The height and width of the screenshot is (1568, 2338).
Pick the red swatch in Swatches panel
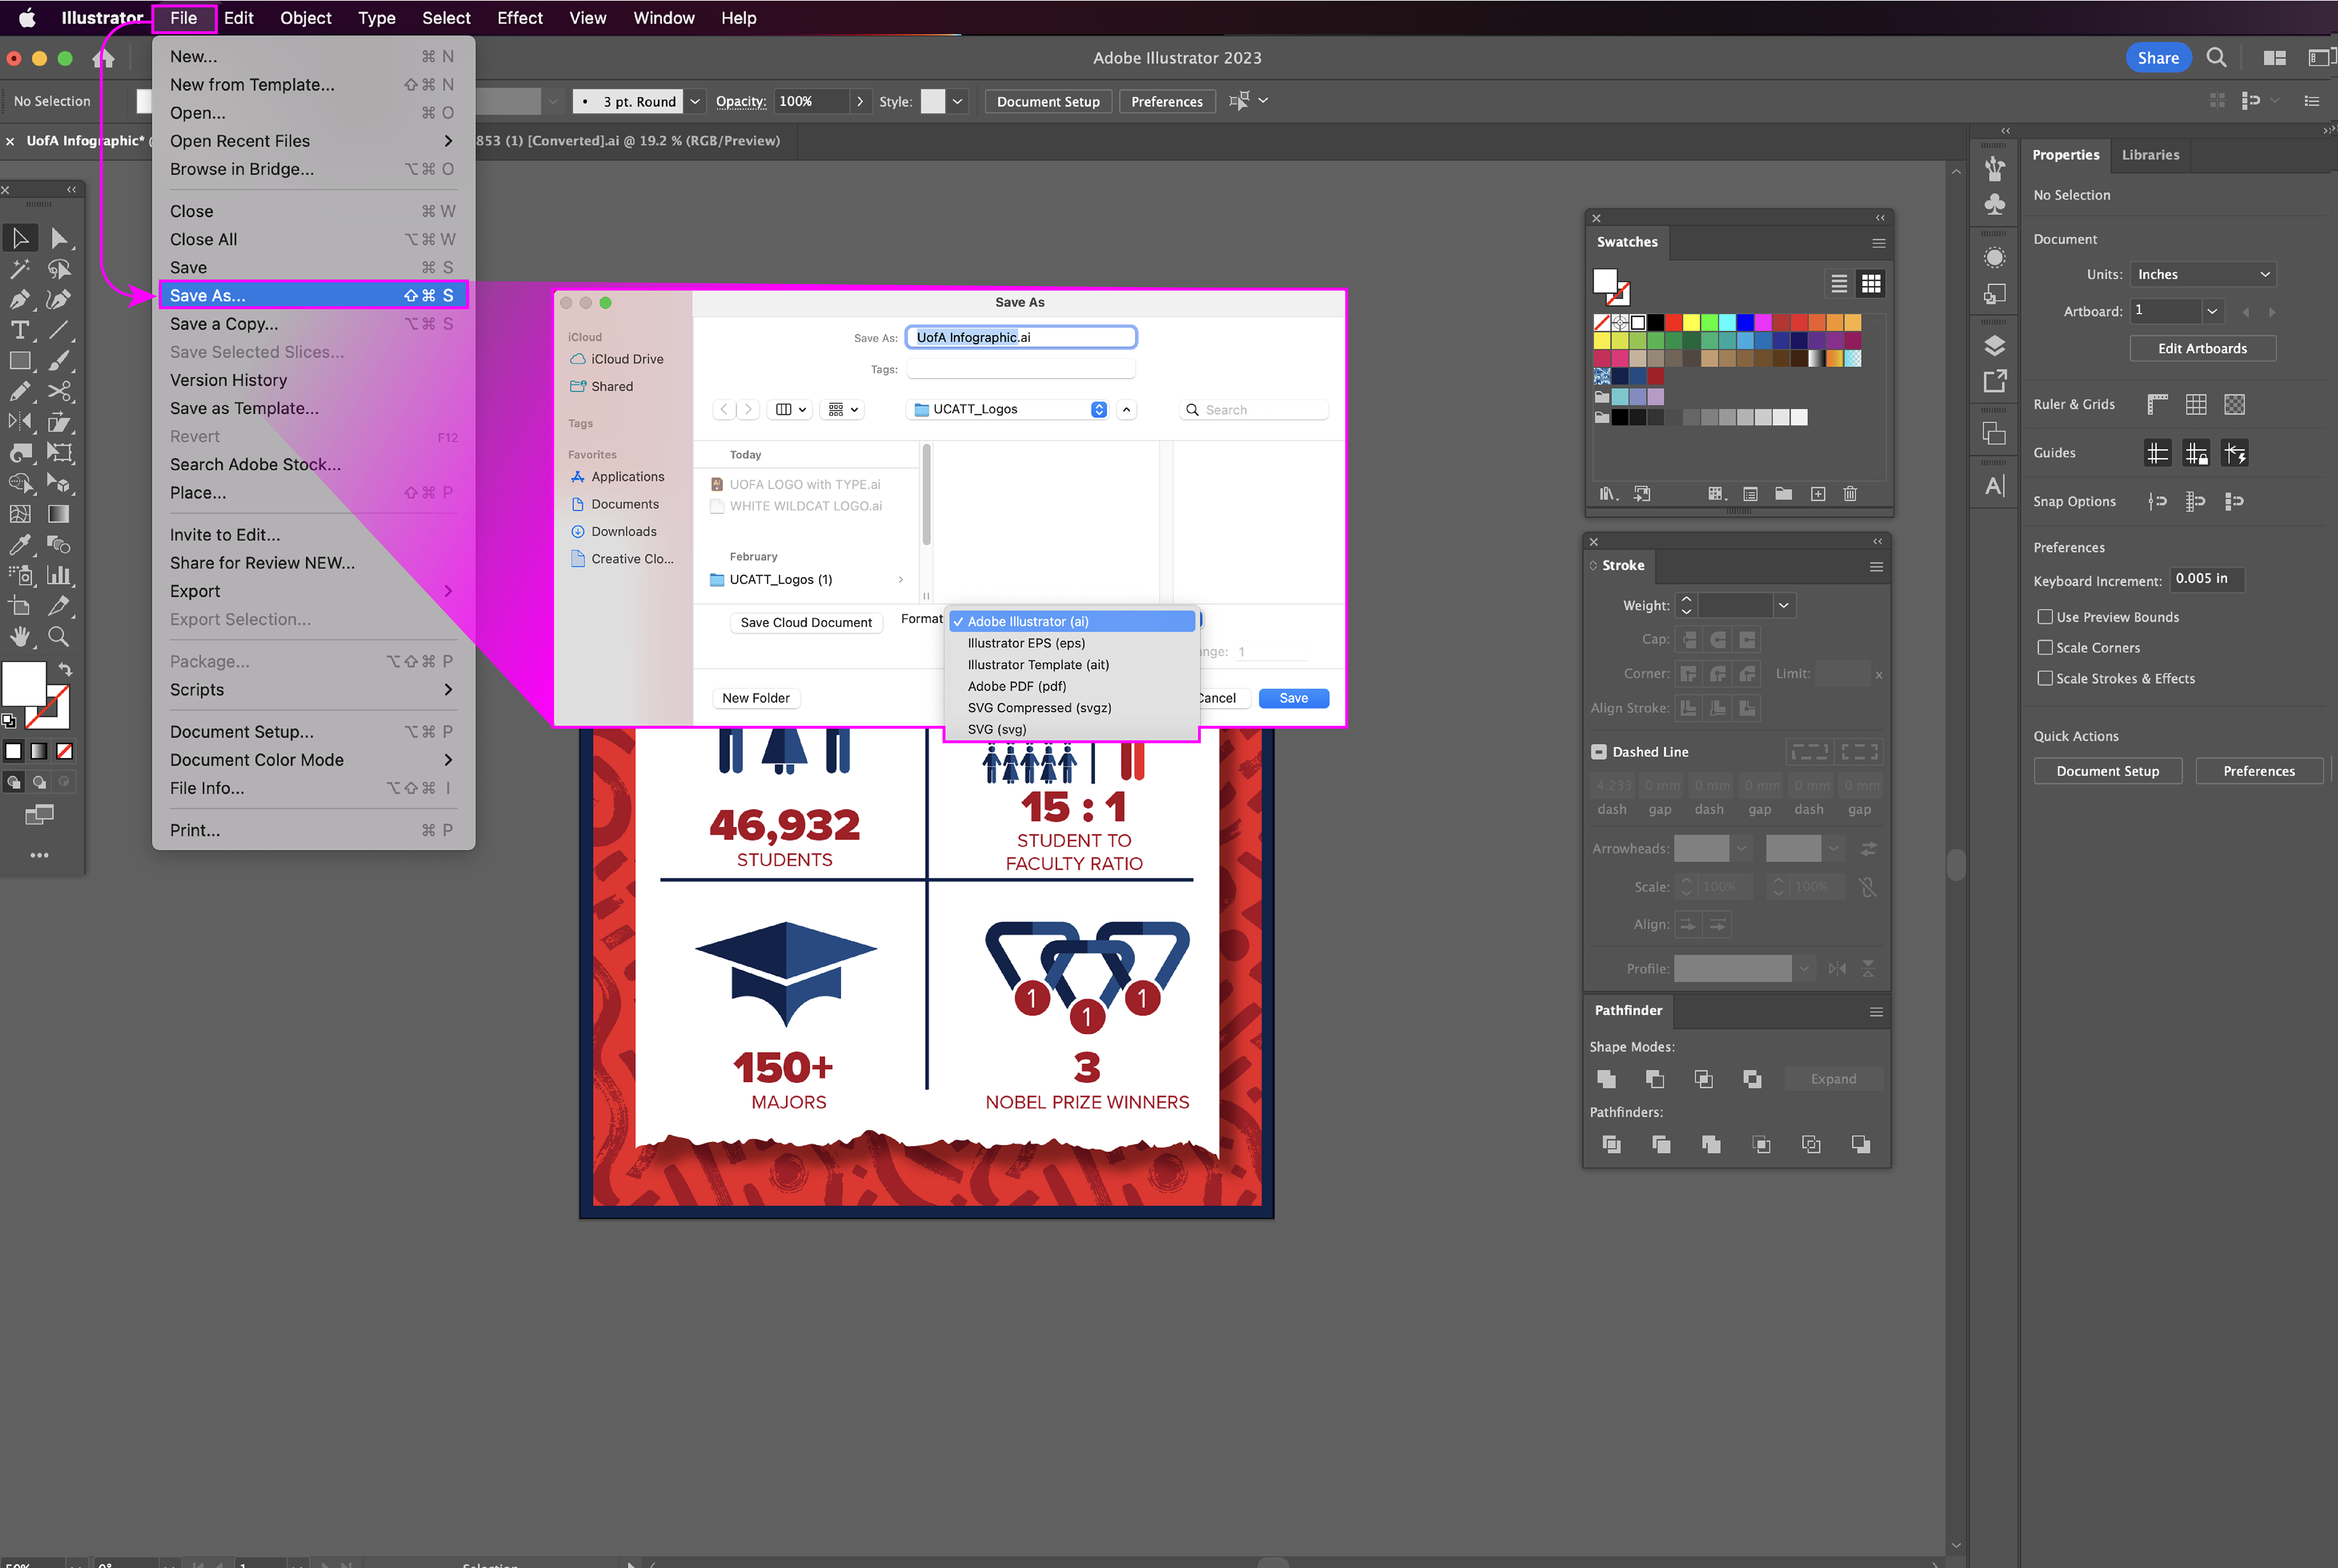point(1673,322)
